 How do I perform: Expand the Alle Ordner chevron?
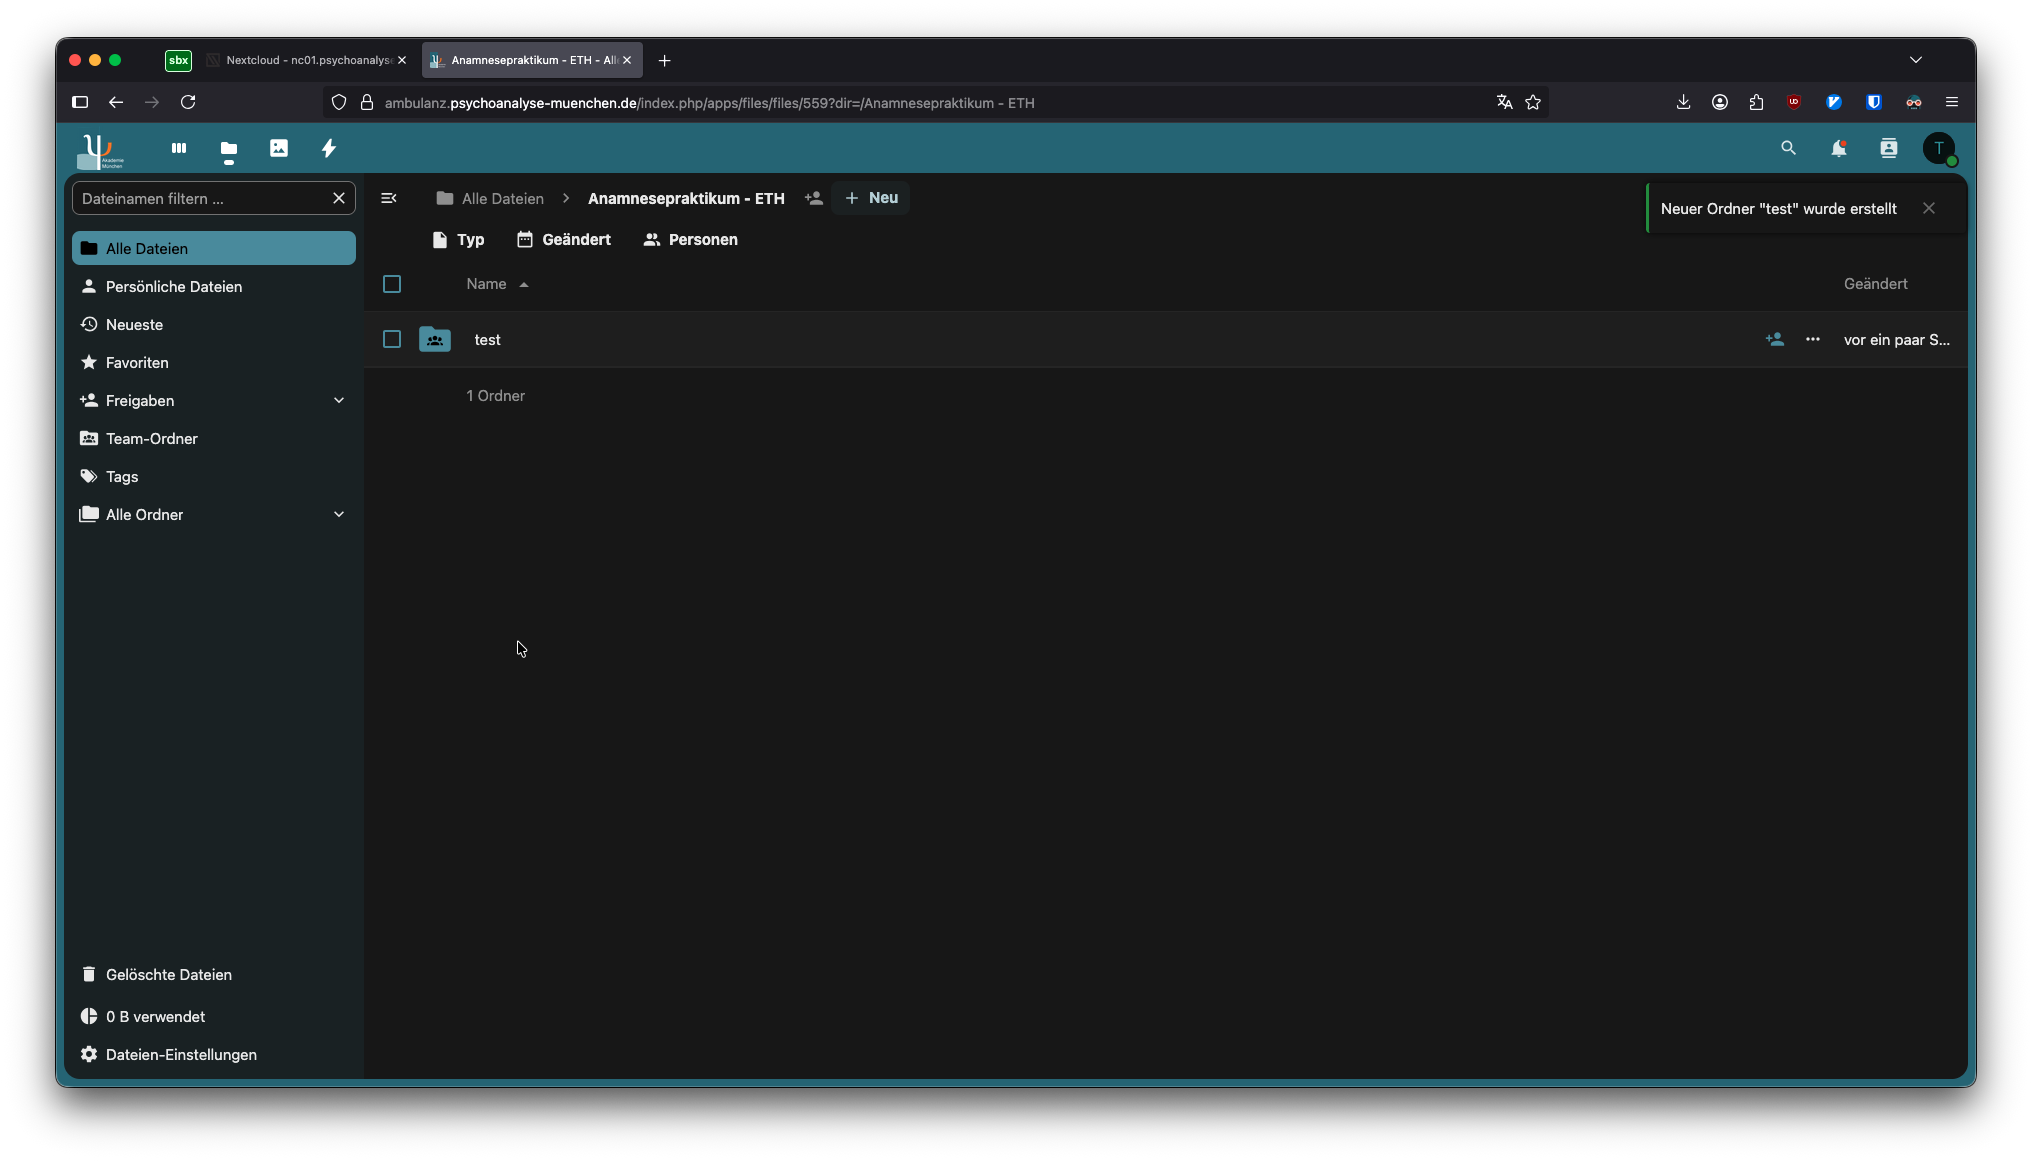(339, 515)
